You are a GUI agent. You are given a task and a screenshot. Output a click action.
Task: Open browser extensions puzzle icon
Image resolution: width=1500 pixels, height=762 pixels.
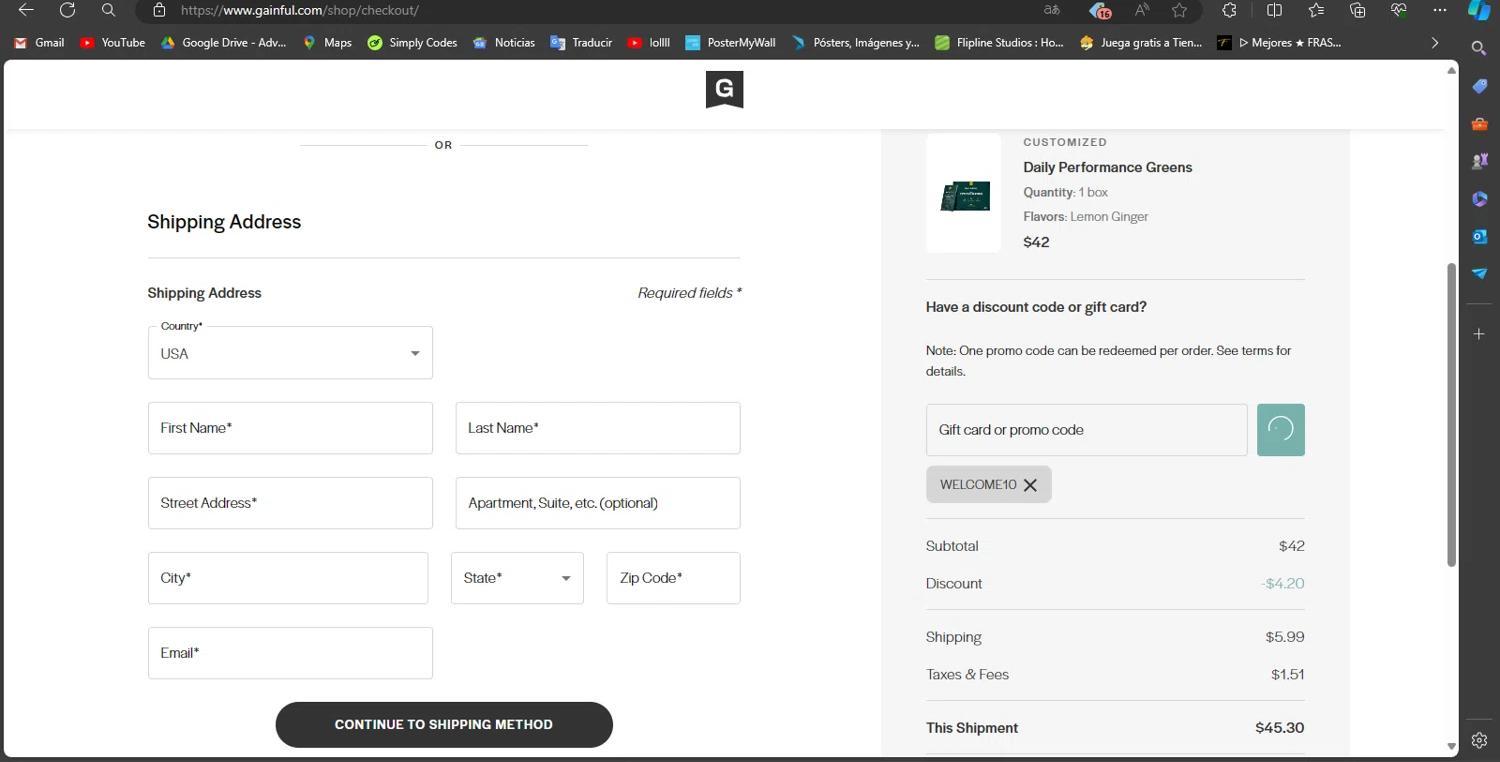coord(1229,10)
